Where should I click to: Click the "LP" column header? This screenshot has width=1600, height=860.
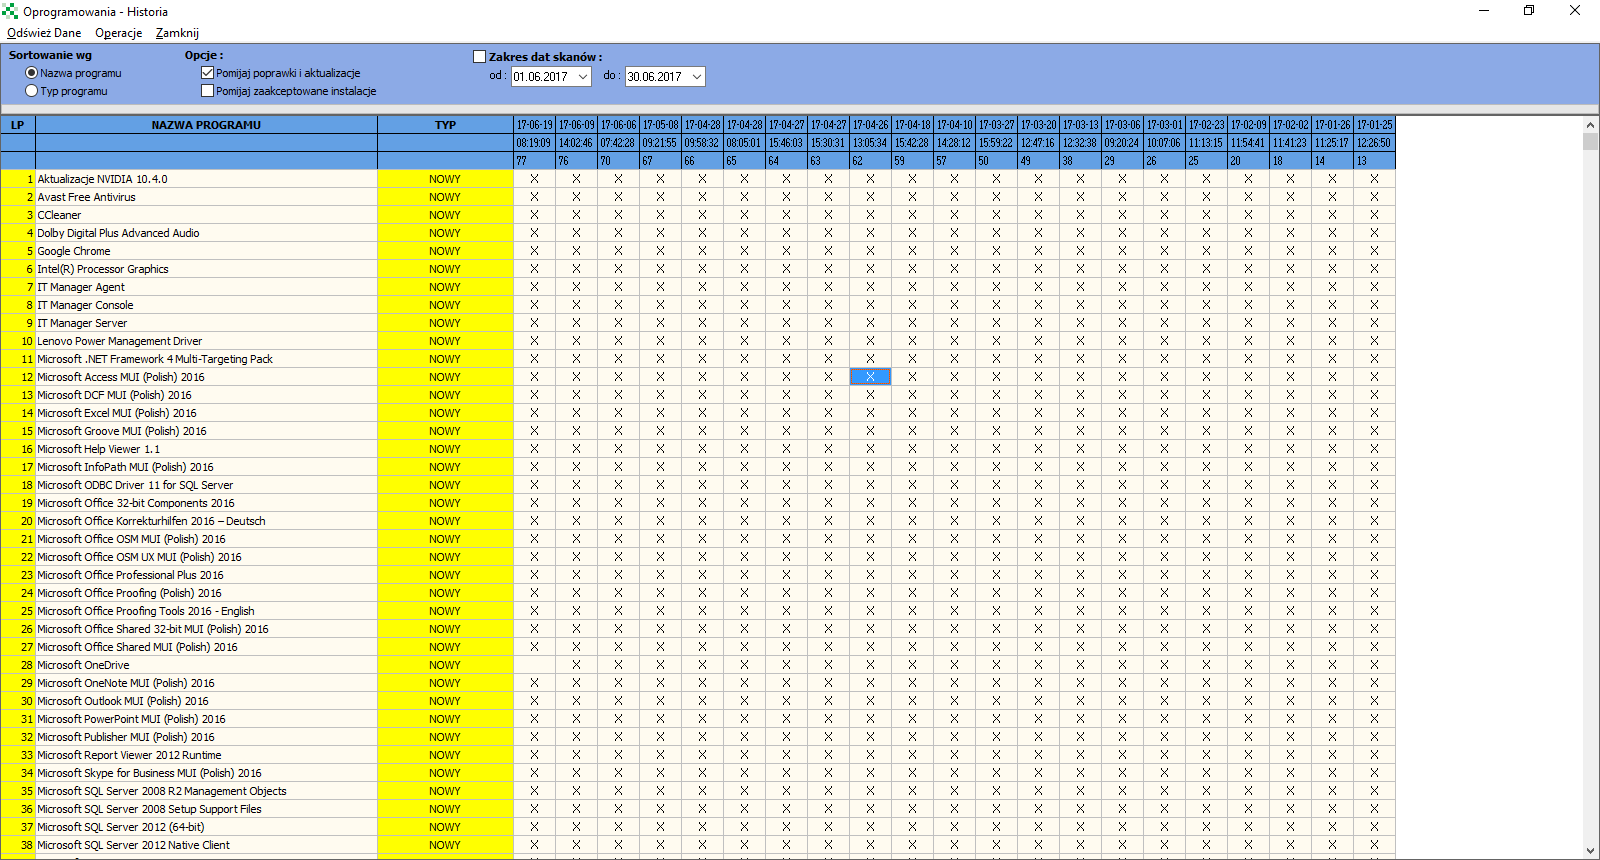click(x=18, y=125)
